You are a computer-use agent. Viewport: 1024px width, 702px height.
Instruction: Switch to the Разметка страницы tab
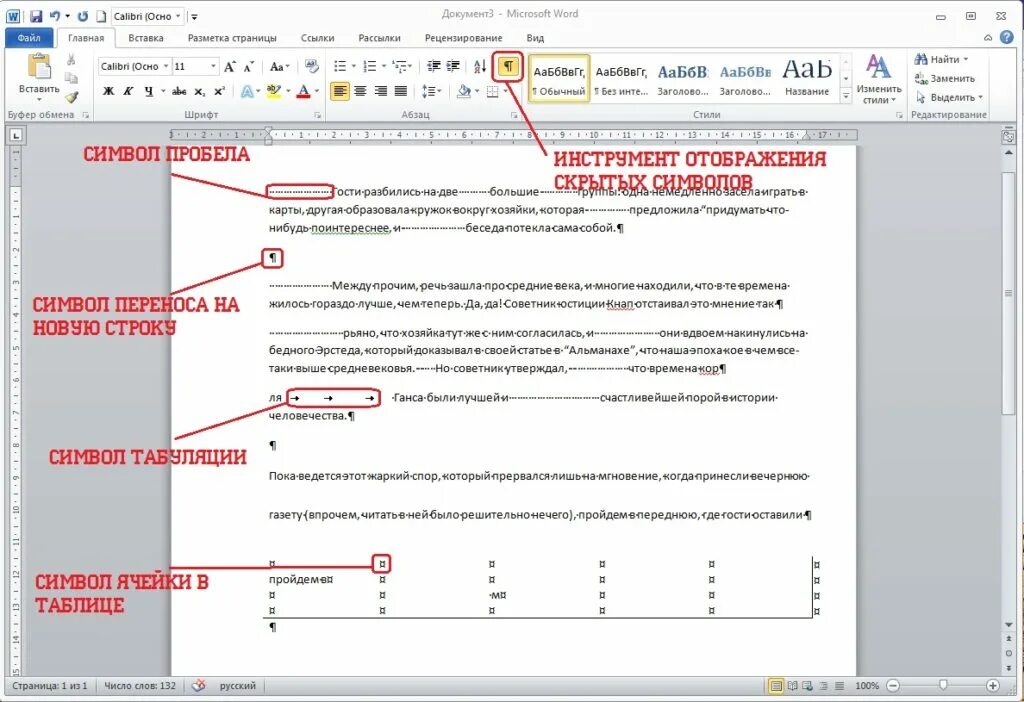coord(232,38)
